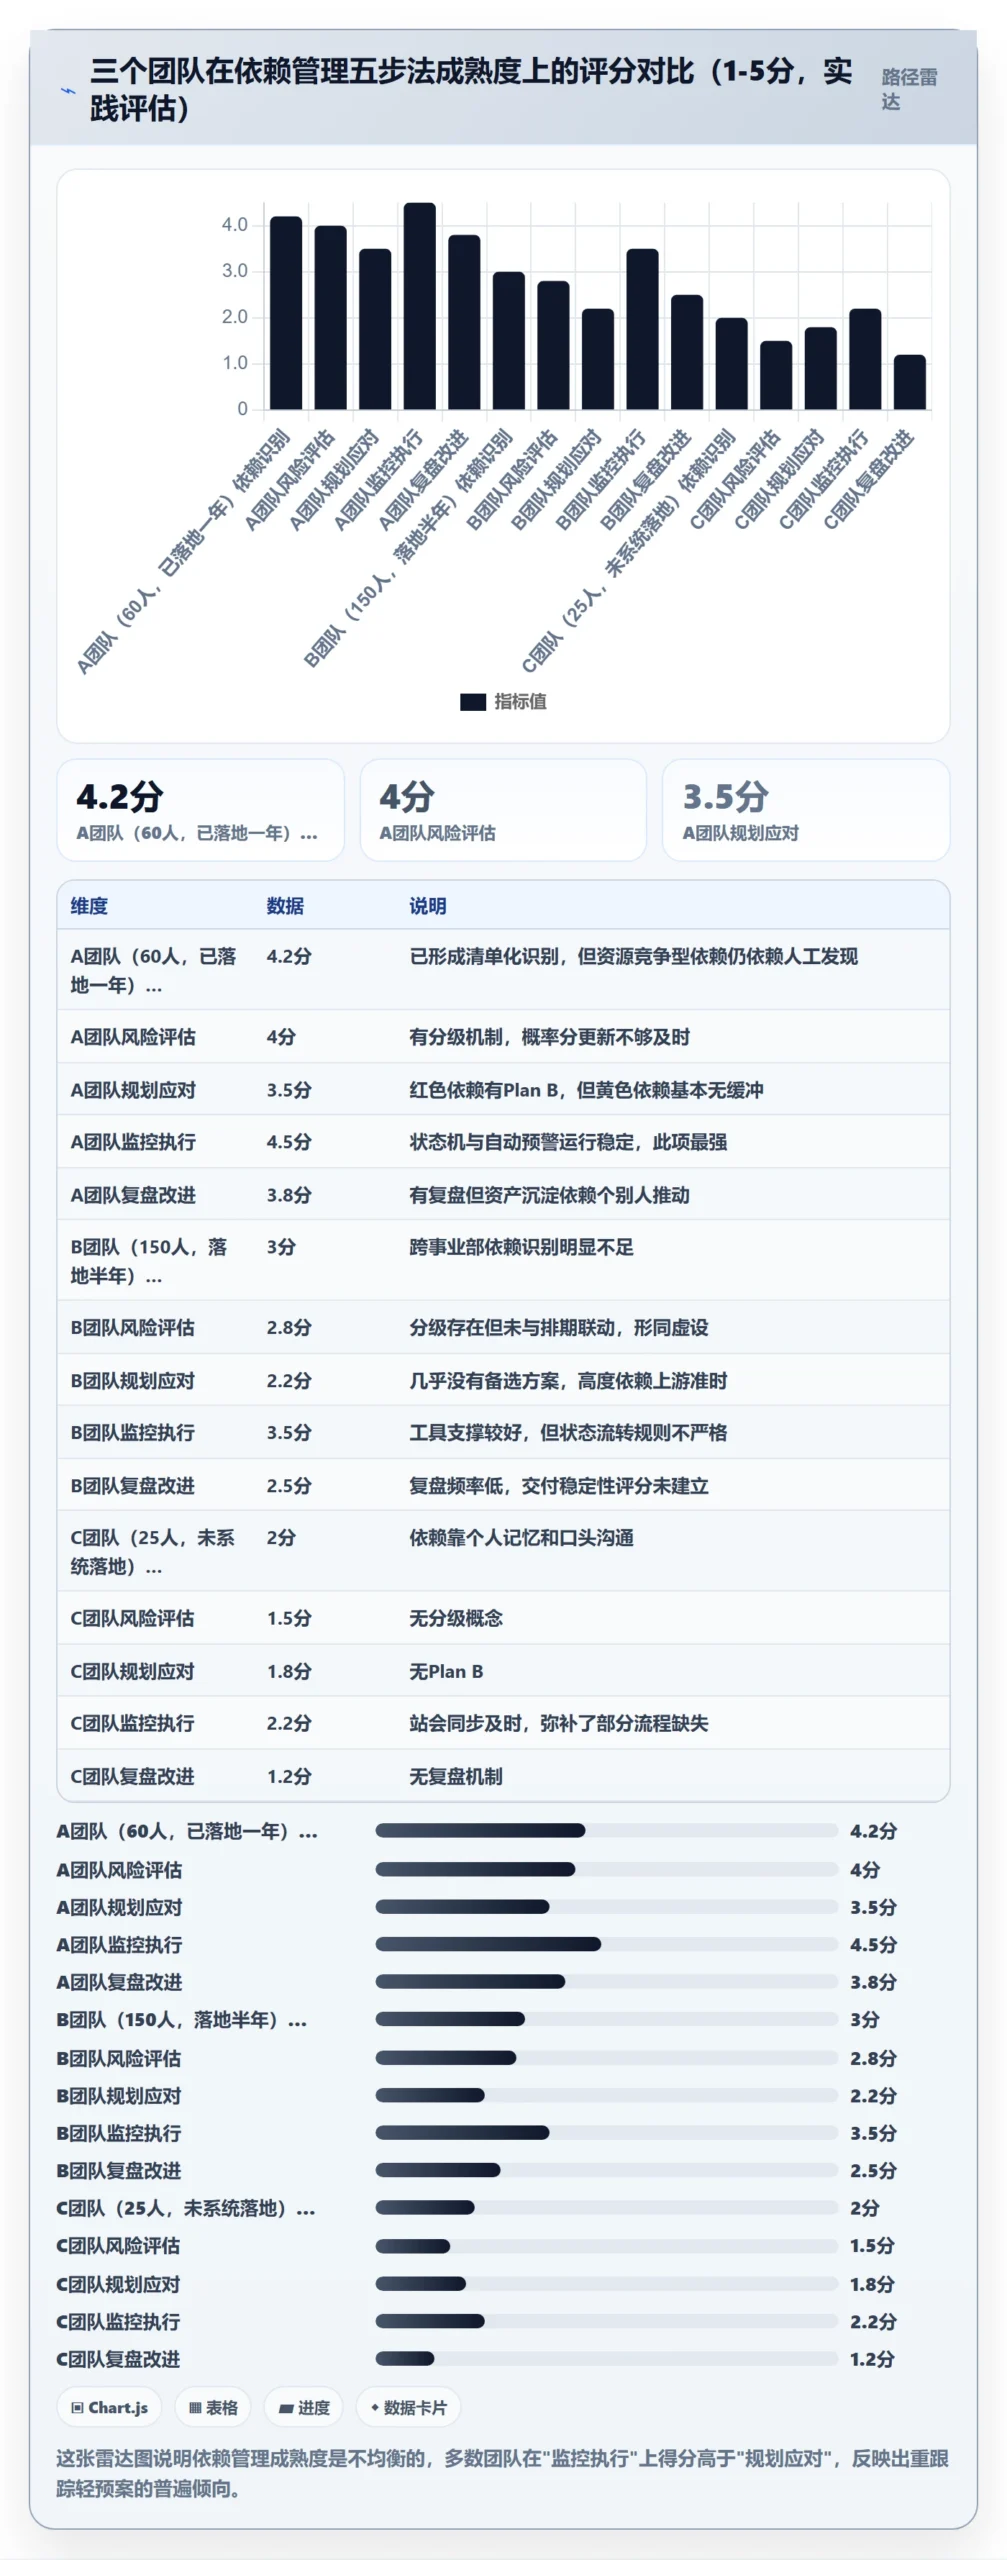The image size is (1007, 2560).
Task: Click the shortest chart bar for C团队复盘改进
Action: (x=909, y=382)
